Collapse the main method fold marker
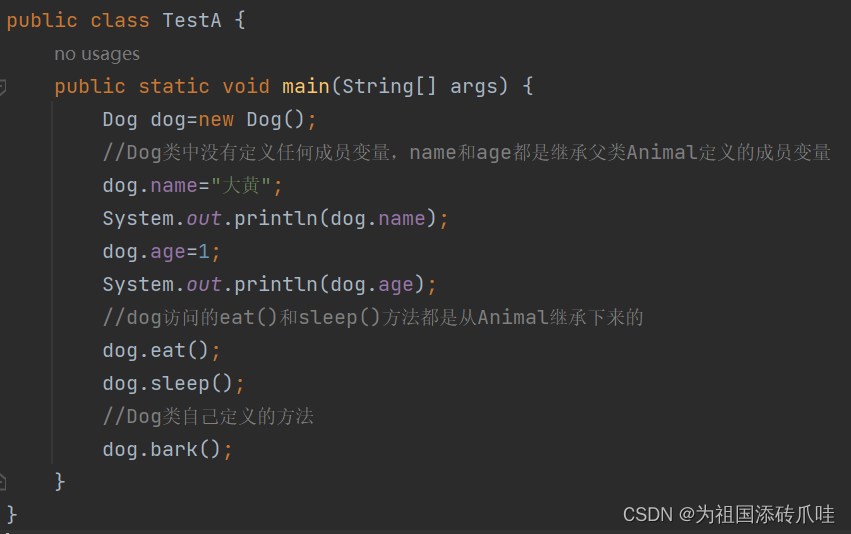Viewport: 851px width, 534px height. pos(3,88)
